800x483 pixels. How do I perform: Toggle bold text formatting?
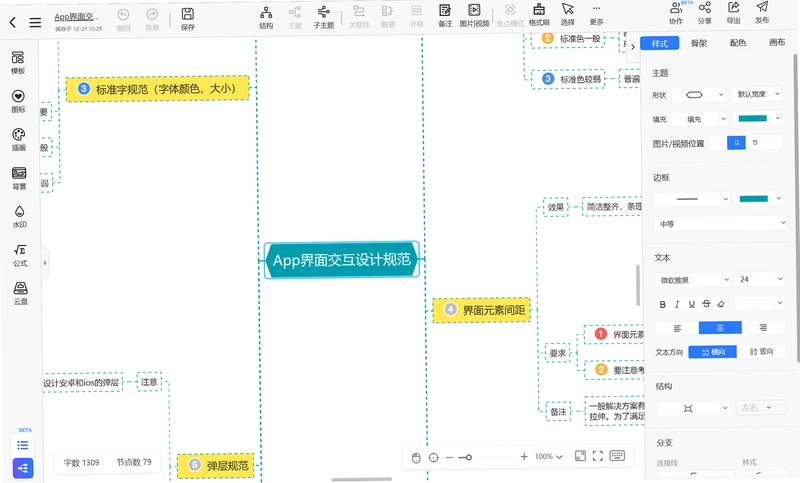click(662, 304)
